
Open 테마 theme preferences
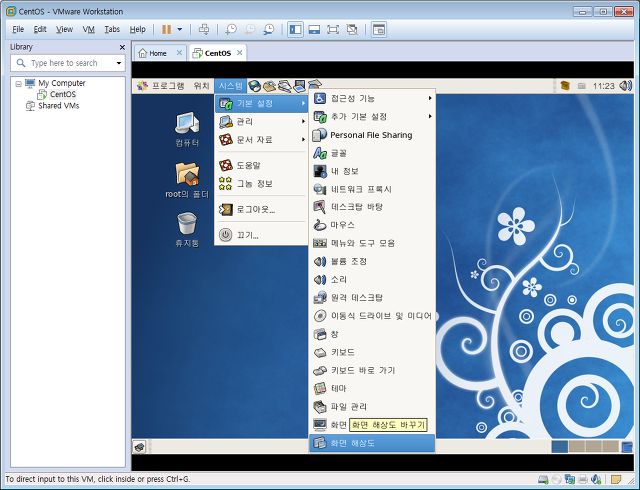(372, 388)
